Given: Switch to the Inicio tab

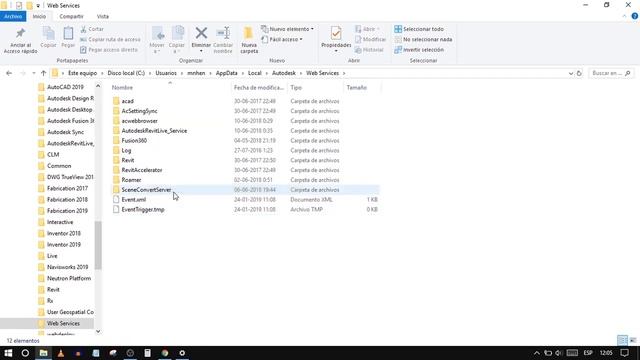Looking at the screenshot, I should click(39, 16).
